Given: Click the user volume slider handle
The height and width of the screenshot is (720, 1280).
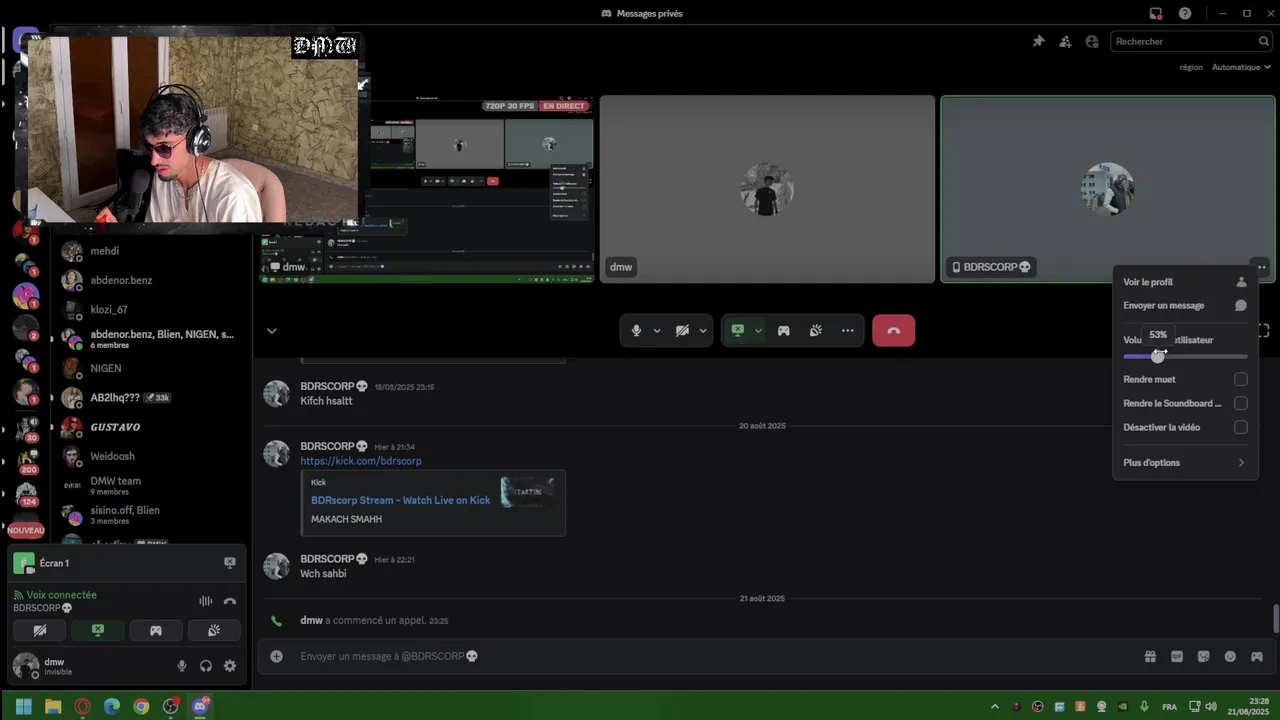Looking at the screenshot, I should click(1158, 356).
